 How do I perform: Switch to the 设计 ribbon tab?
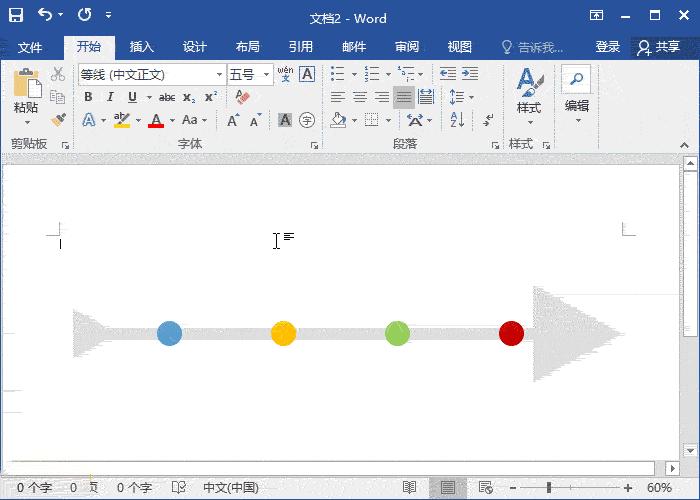tap(195, 47)
